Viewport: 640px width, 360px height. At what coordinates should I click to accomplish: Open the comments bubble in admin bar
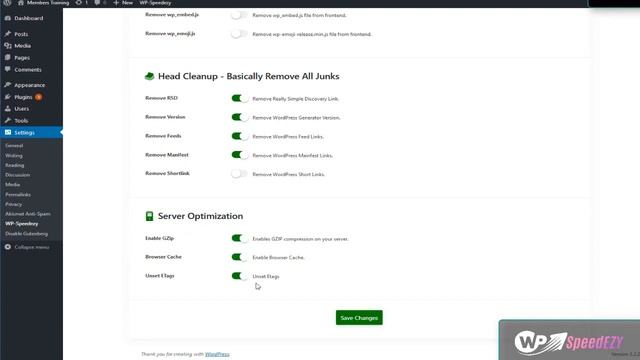(x=97, y=3)
